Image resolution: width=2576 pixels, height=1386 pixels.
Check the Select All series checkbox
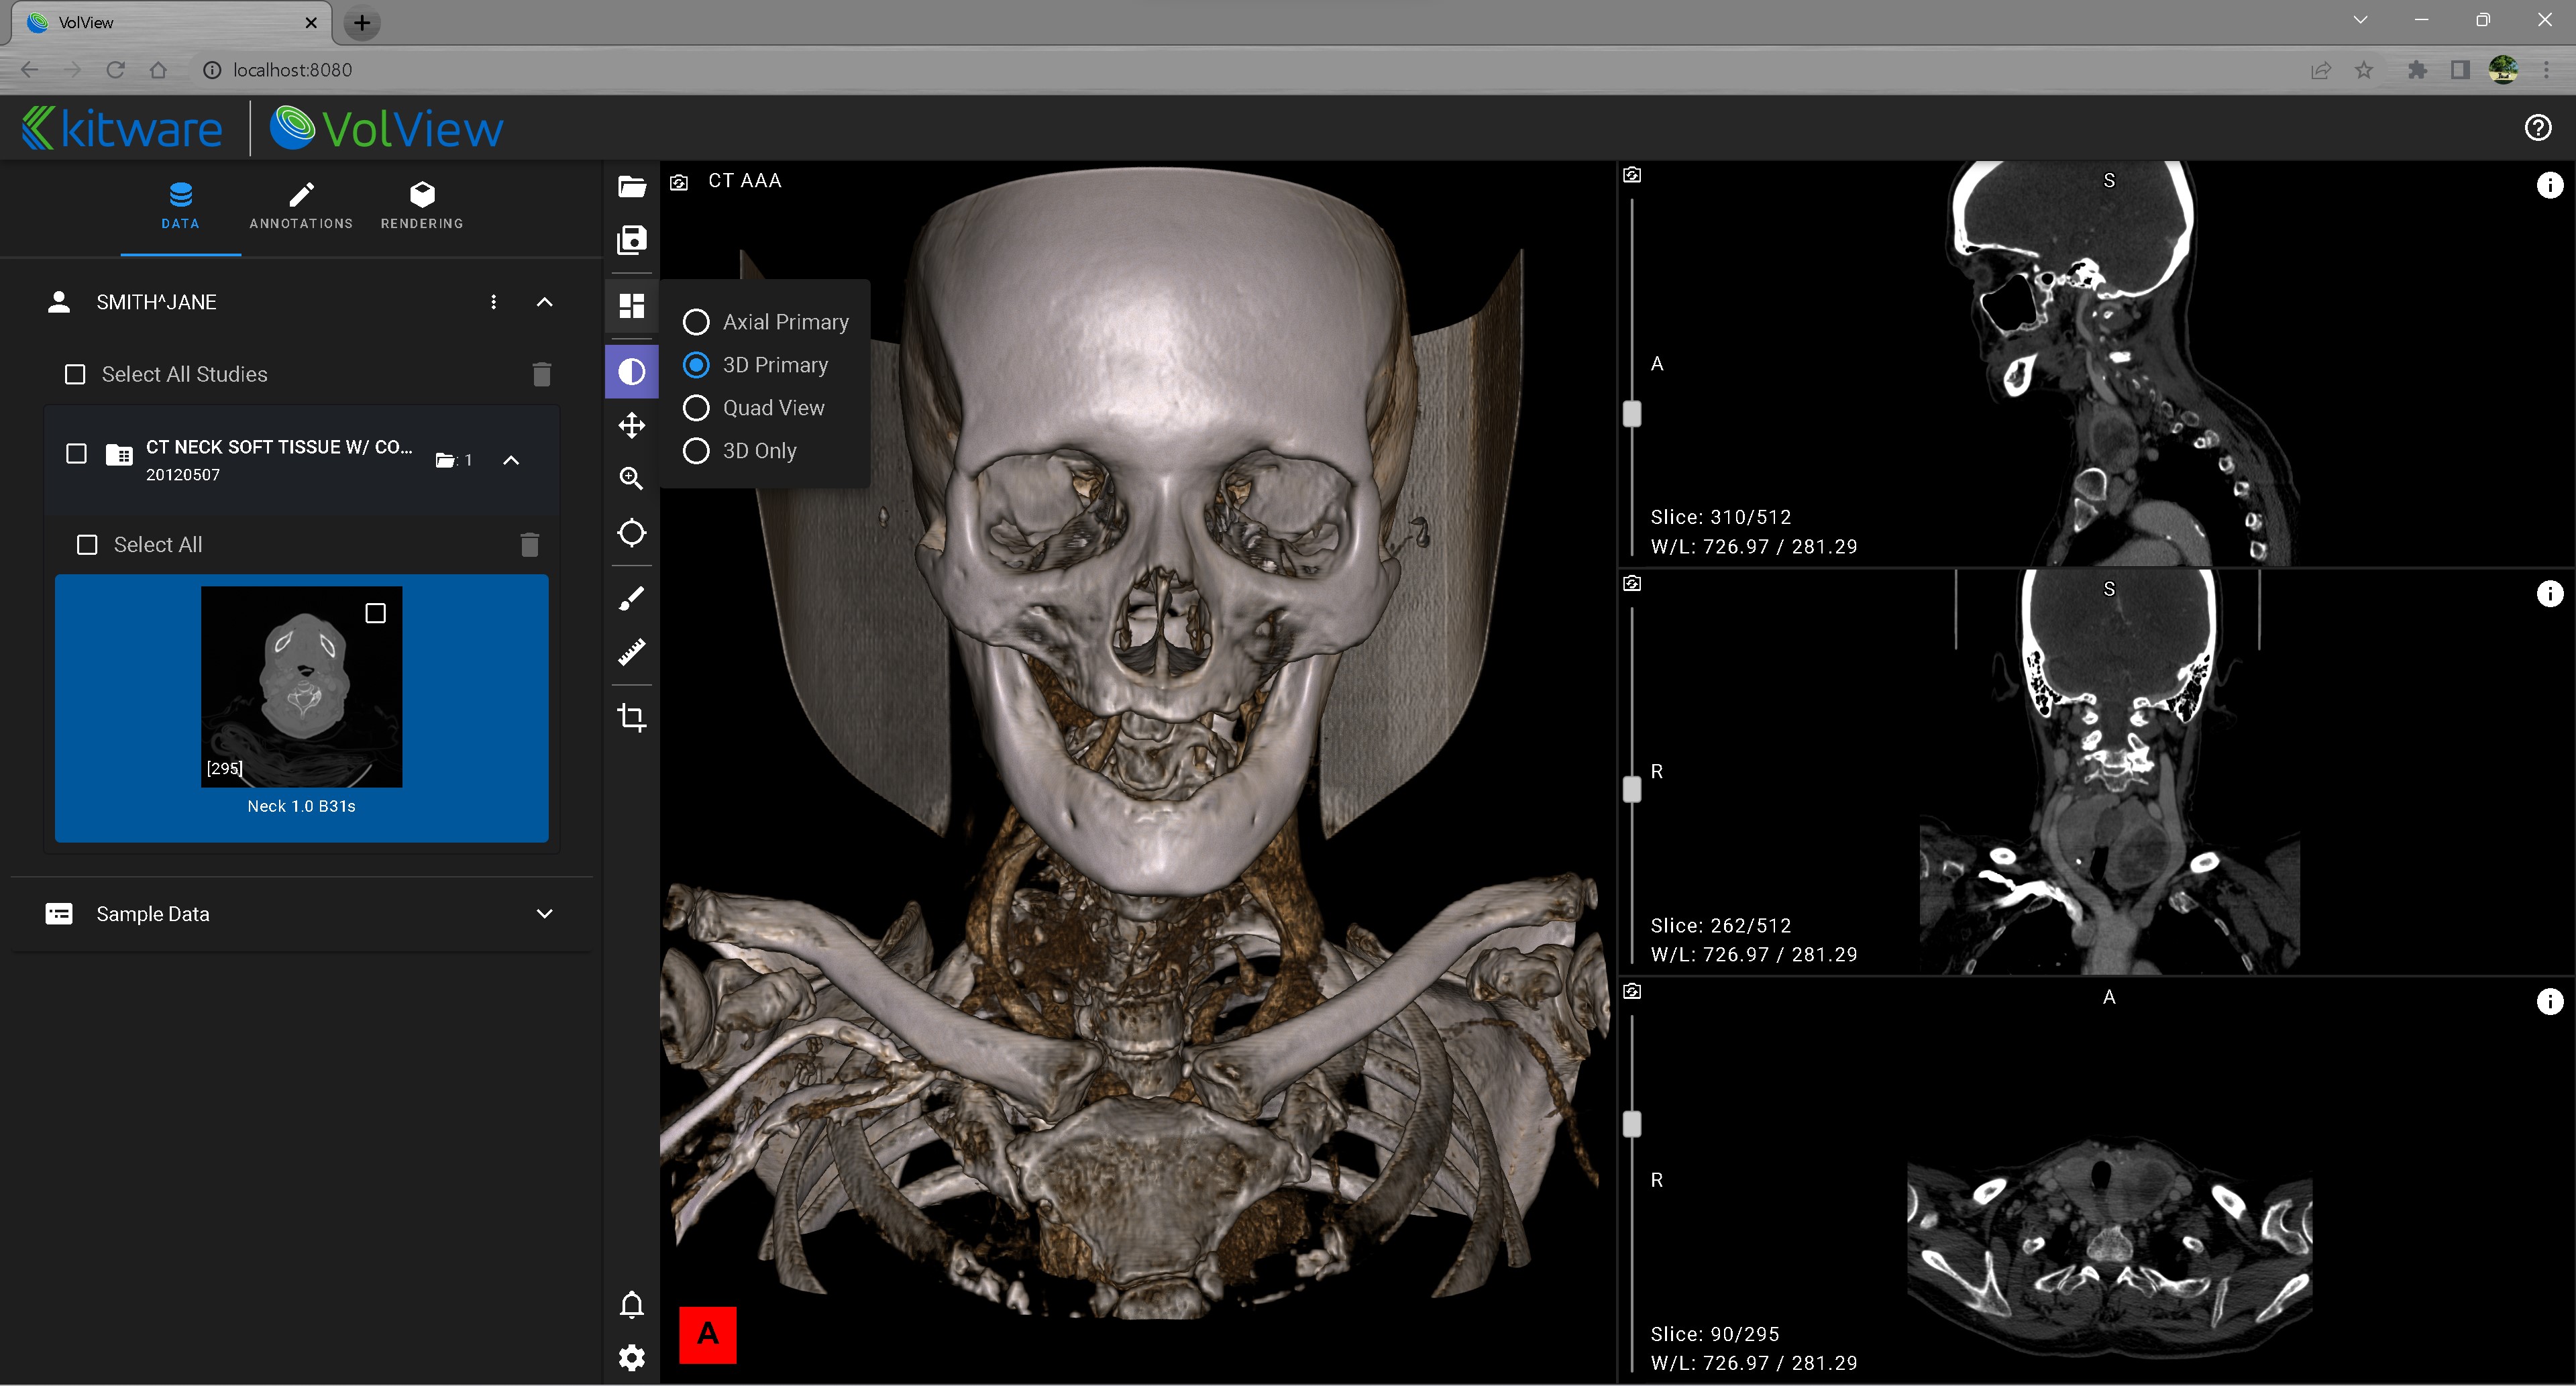87,545
